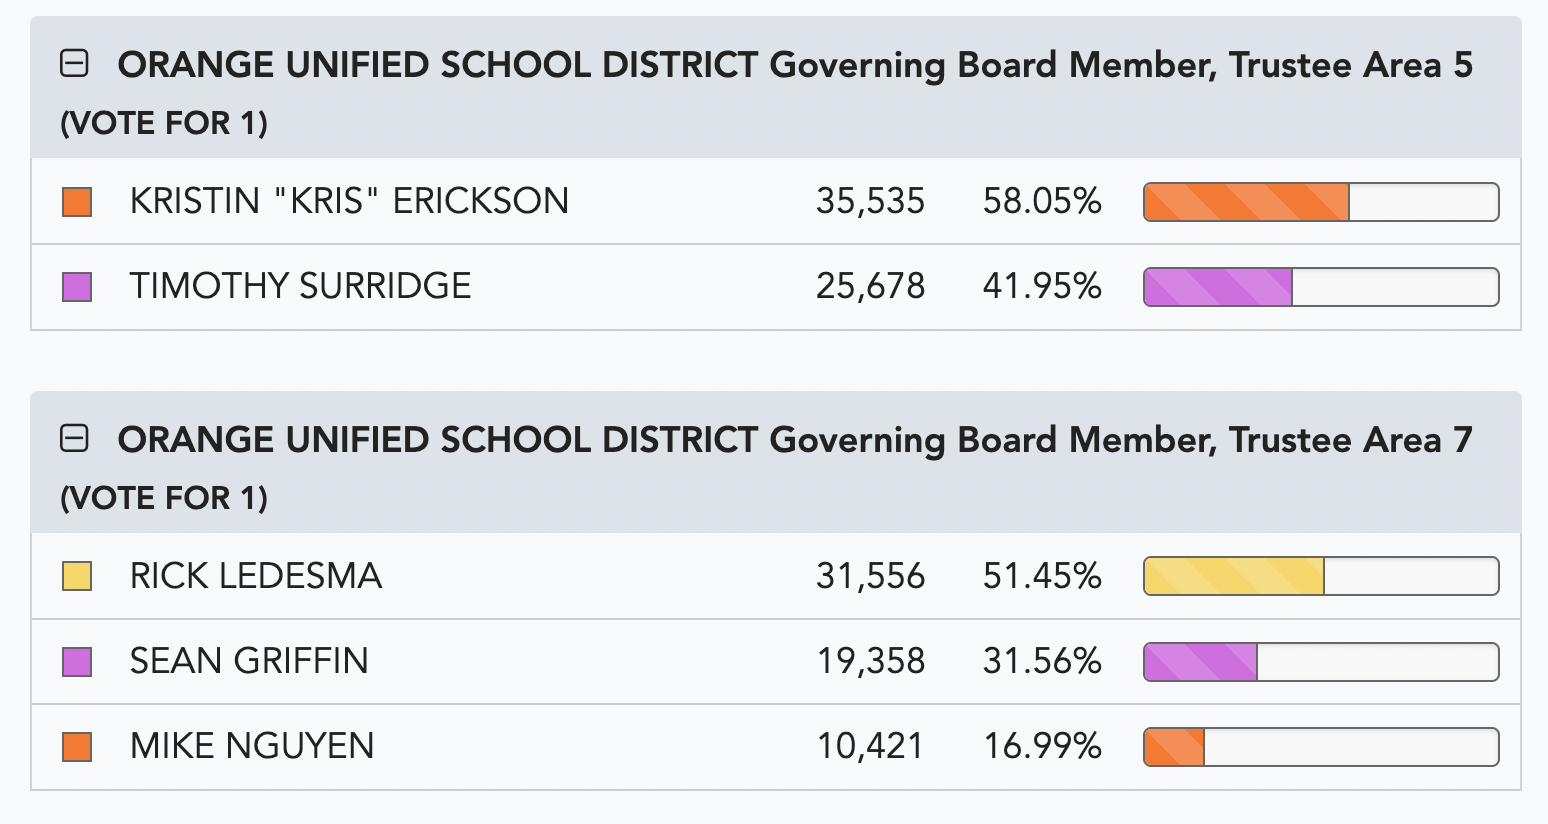Select the Mike Nguyen candidate name
Screen dimensions: 1548x824
[252, 746]
